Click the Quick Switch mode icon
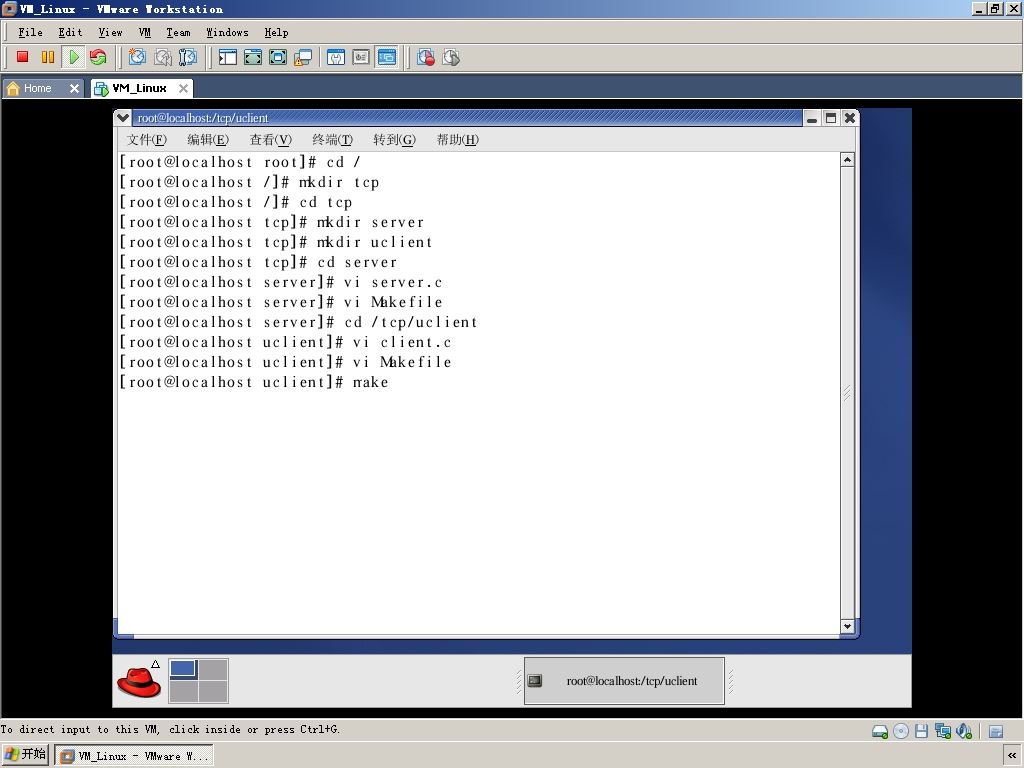Viewport: 1024px width, 768px height. pos(253,57)
